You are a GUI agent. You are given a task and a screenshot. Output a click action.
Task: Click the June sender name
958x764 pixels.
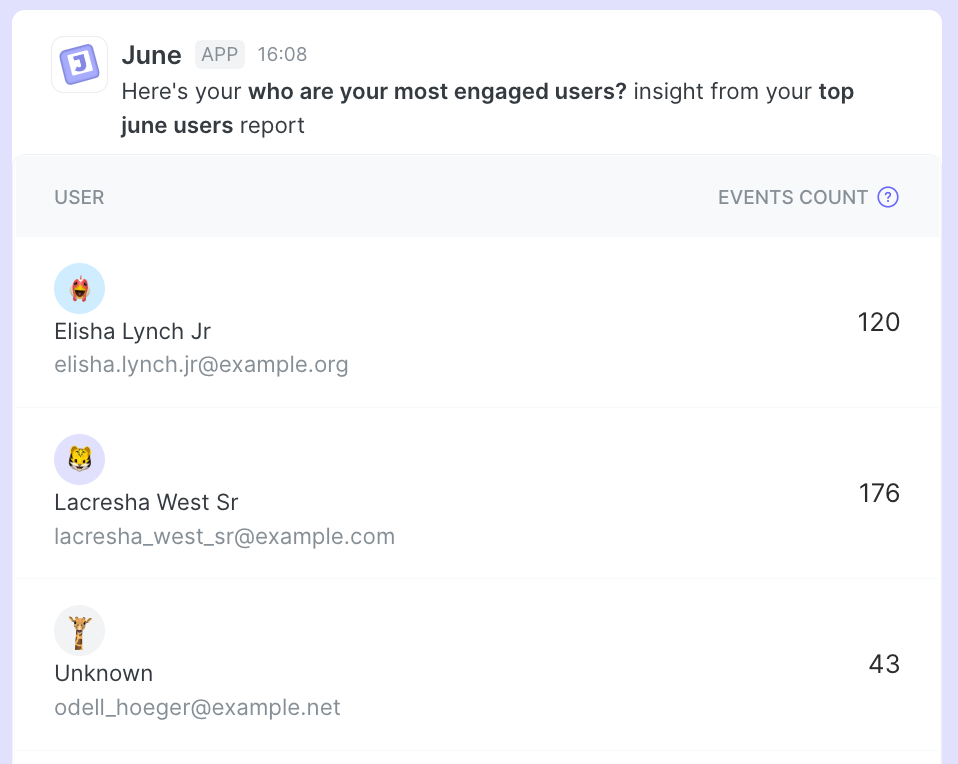coord(151,55)
